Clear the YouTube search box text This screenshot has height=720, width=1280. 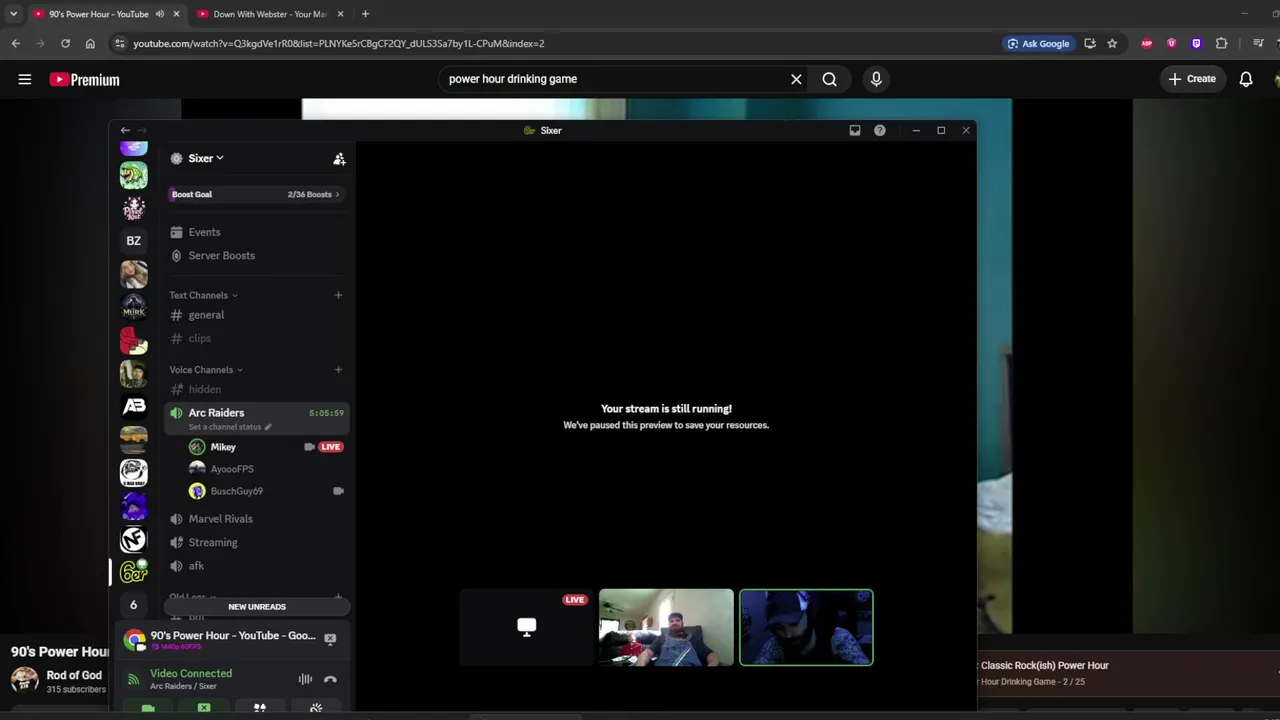[x=796, y=79]
